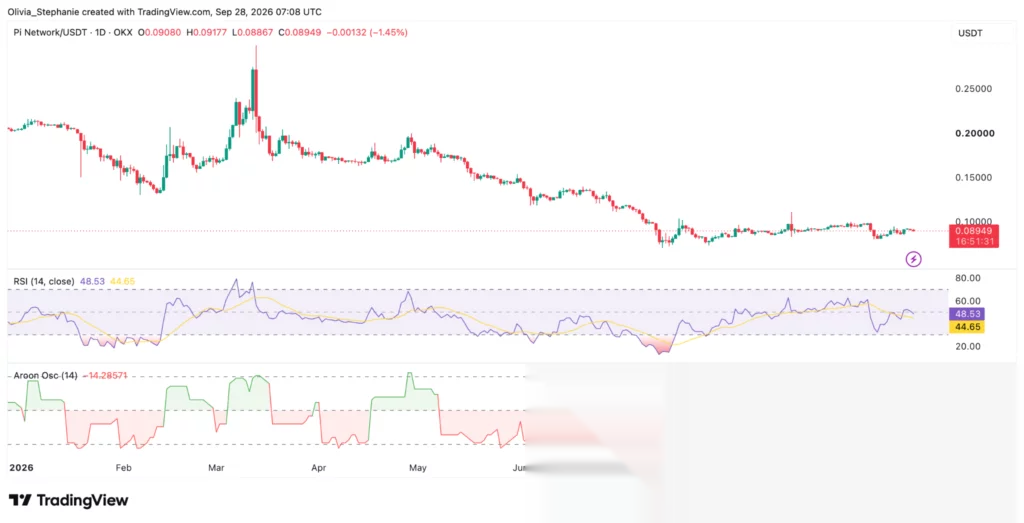
Task: Click the TradingView logo
Action: pyautogui.click(x=68, y=501)
